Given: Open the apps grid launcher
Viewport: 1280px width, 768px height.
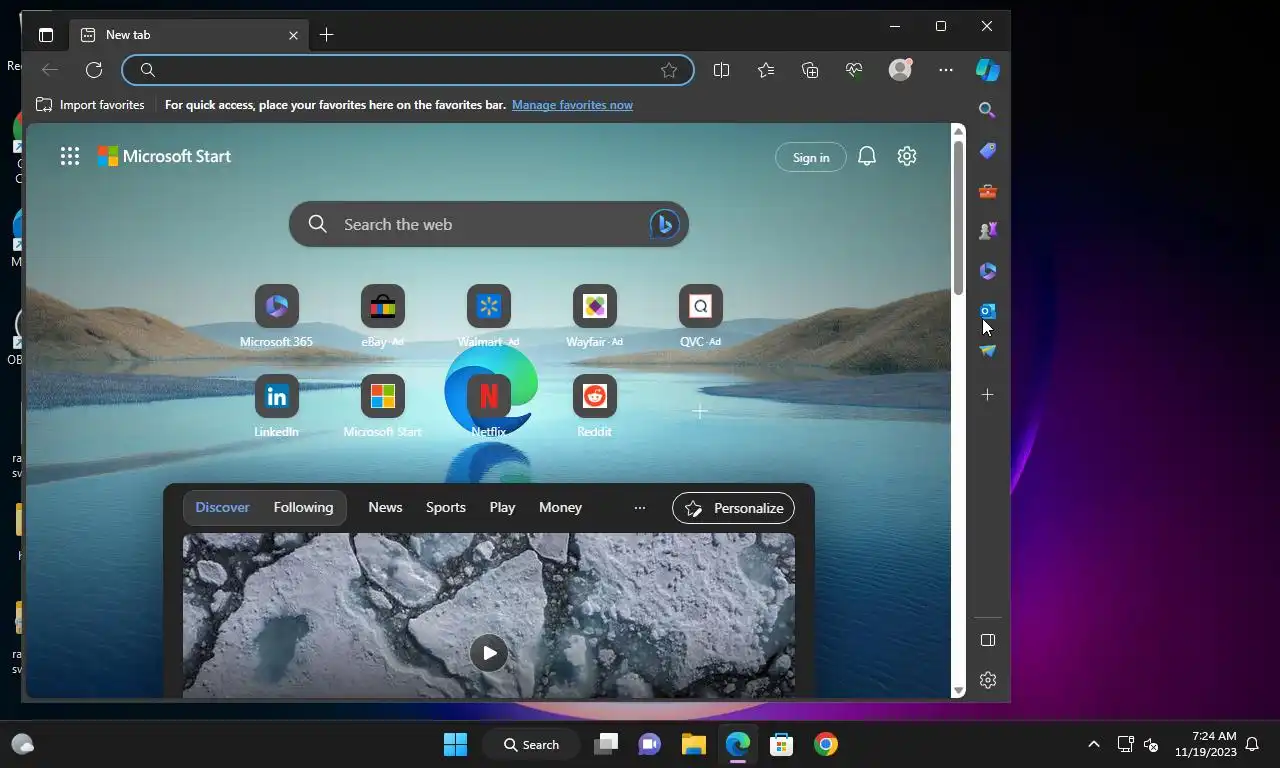Looking at the screenshot, I should (69, 156).
